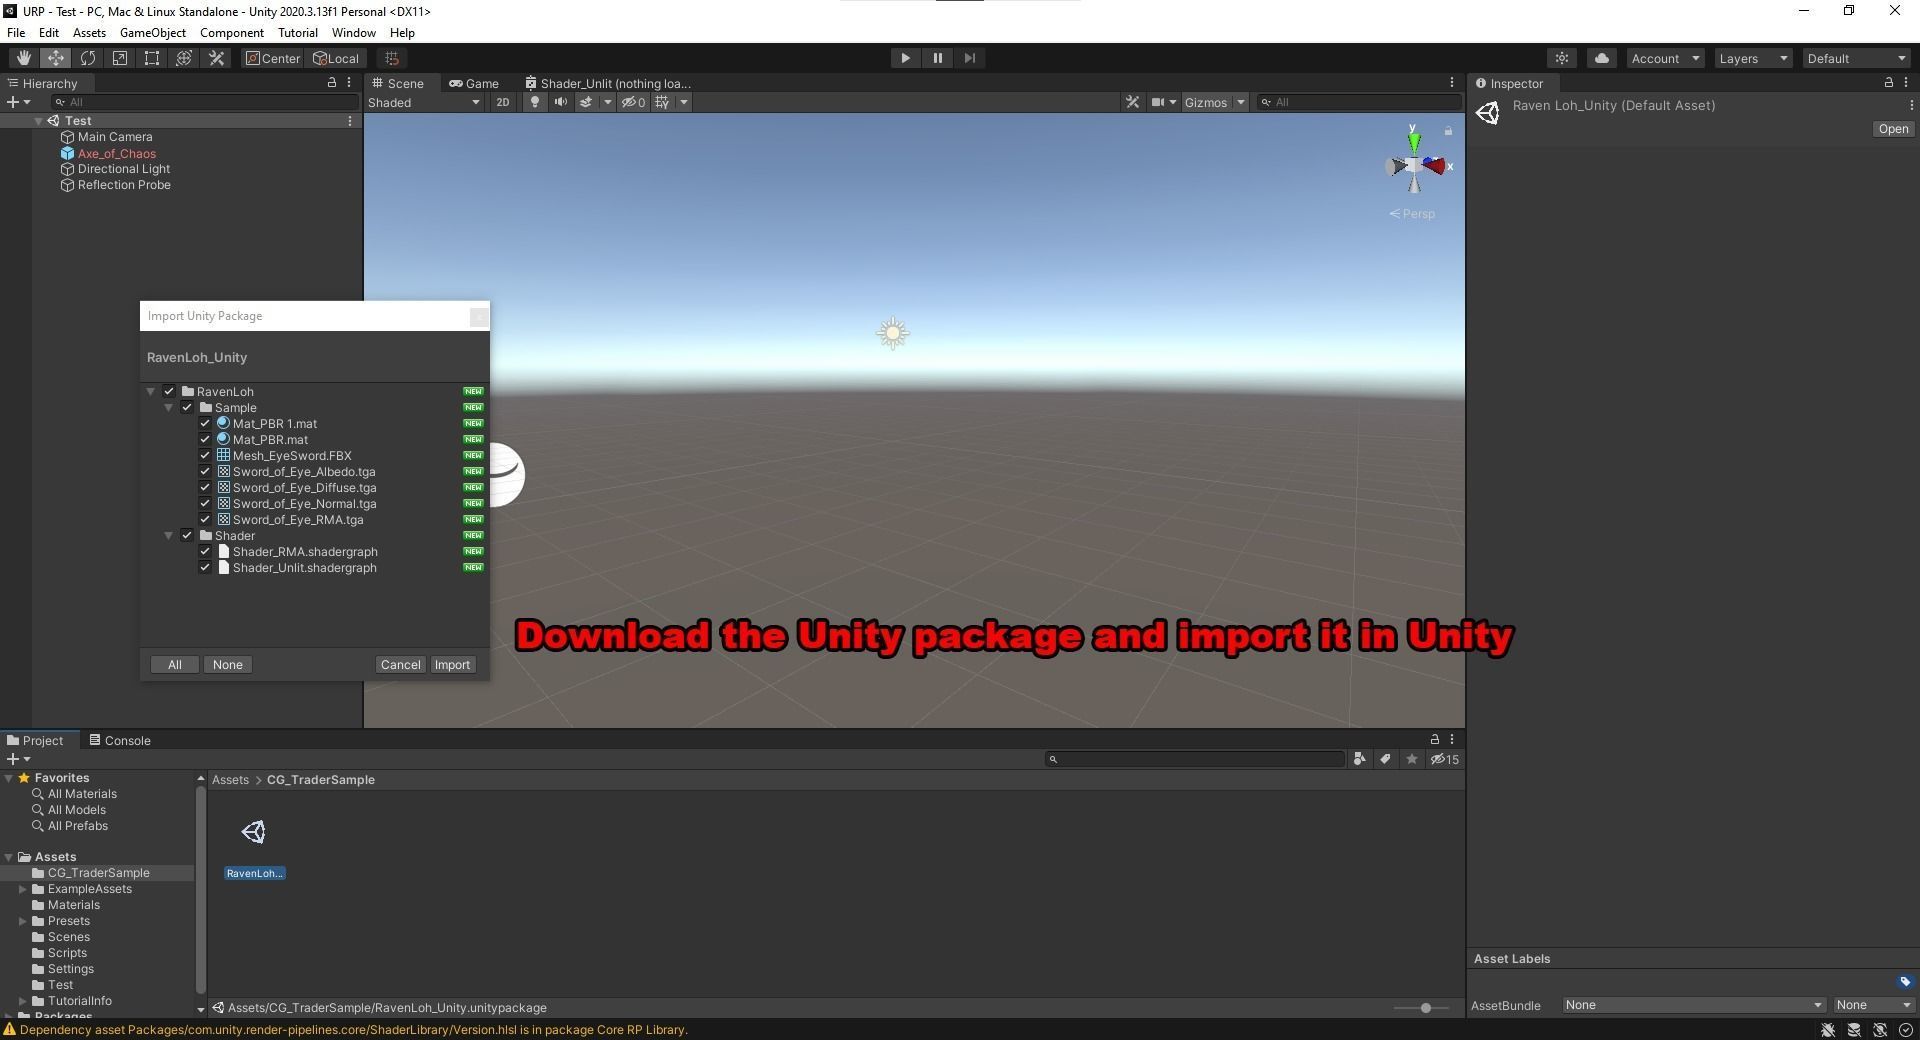
Task: Uncheck Sword_of_Eye_Albedo.tga checkbox
Action: [x=205, y=472]
